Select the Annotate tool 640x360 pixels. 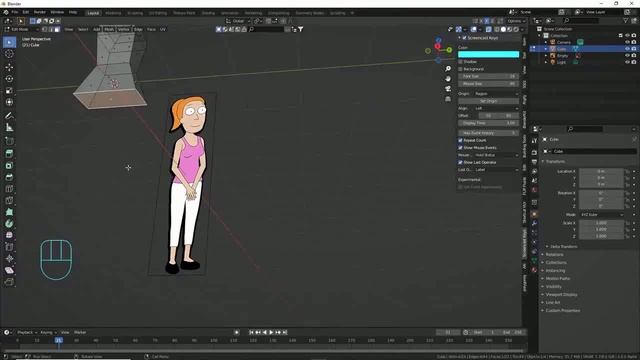9,116
